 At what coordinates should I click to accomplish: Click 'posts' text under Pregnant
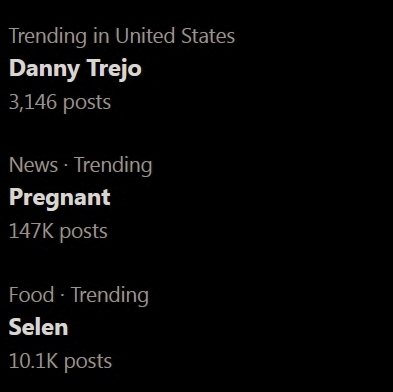tap(84, 232)
